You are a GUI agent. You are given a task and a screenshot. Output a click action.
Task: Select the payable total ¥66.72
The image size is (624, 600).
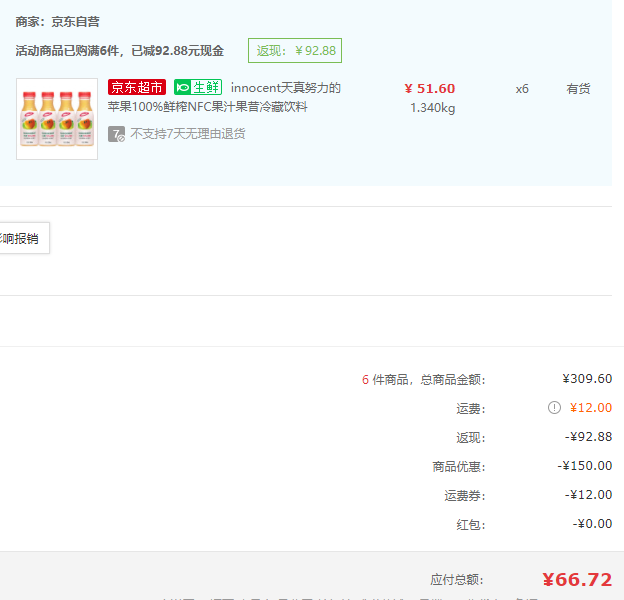pos(577,580)
